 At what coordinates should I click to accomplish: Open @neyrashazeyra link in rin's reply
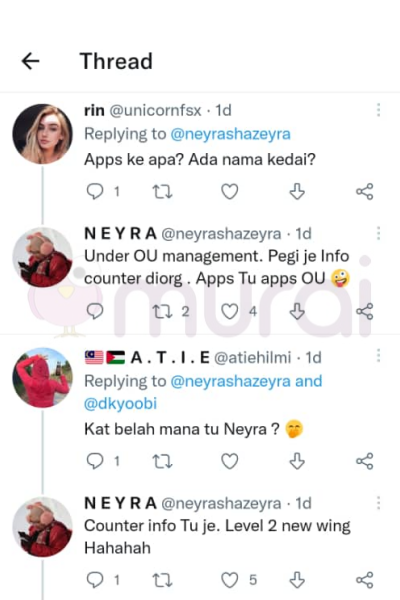(230, 134)
